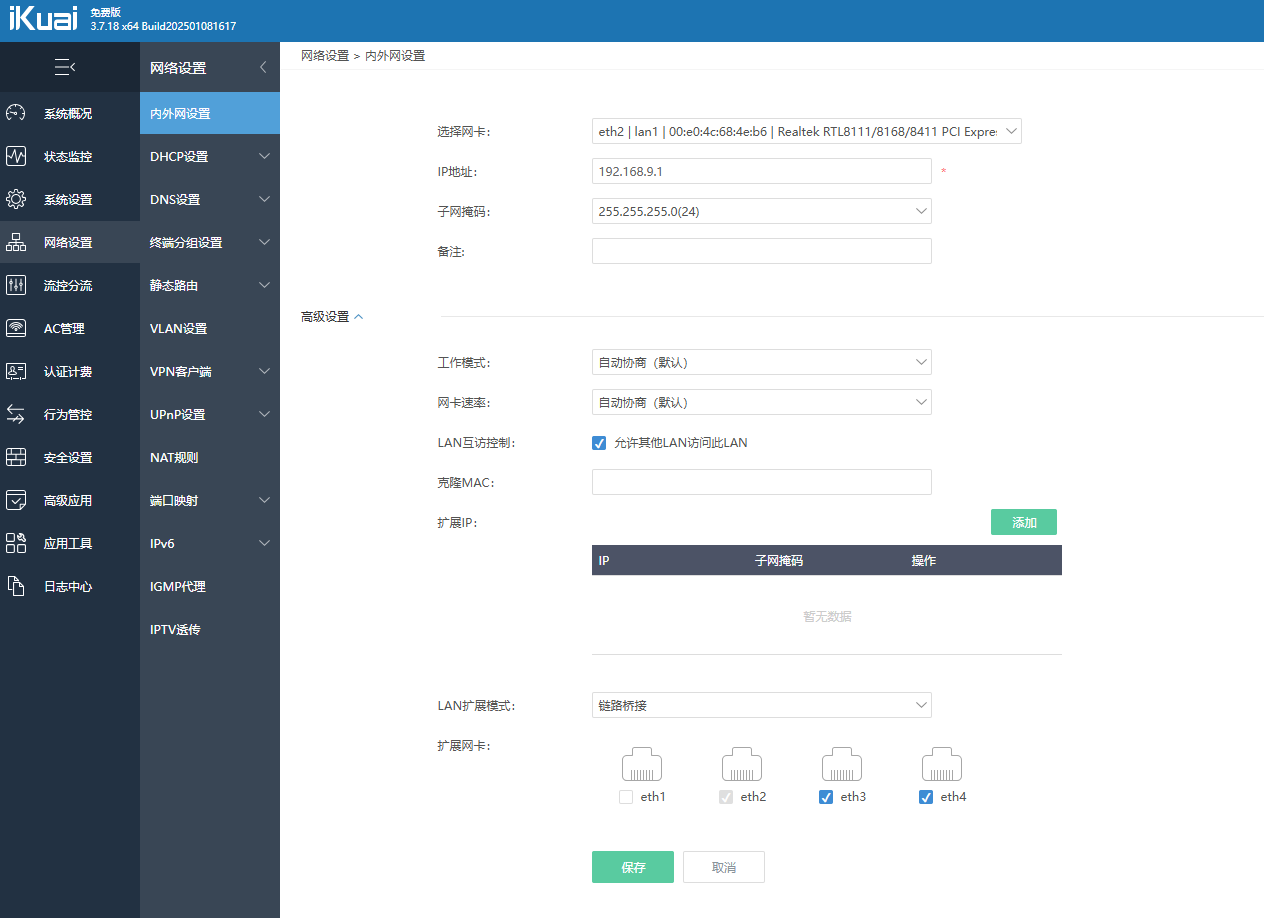The height and width of the screenshot is (918, 1264).
Task: Click the 系统概况 dashboard gauge icon
Action: (16, 113)
